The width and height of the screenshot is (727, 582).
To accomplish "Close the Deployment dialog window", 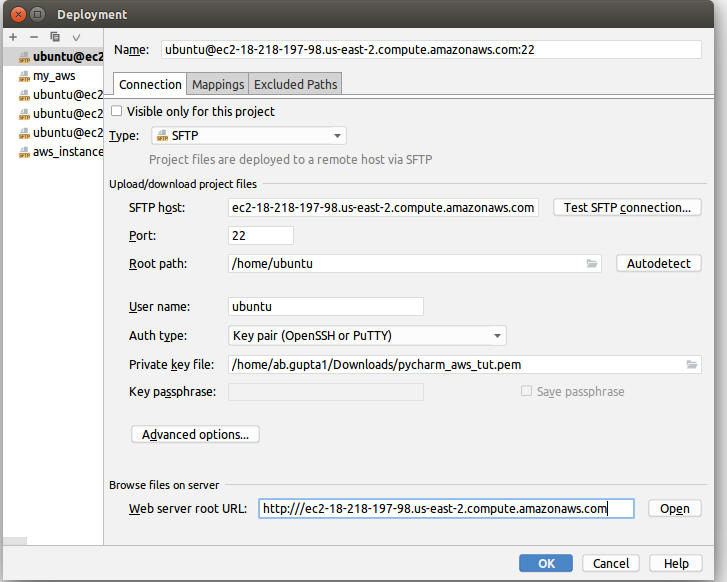I will tap(18, 14).
